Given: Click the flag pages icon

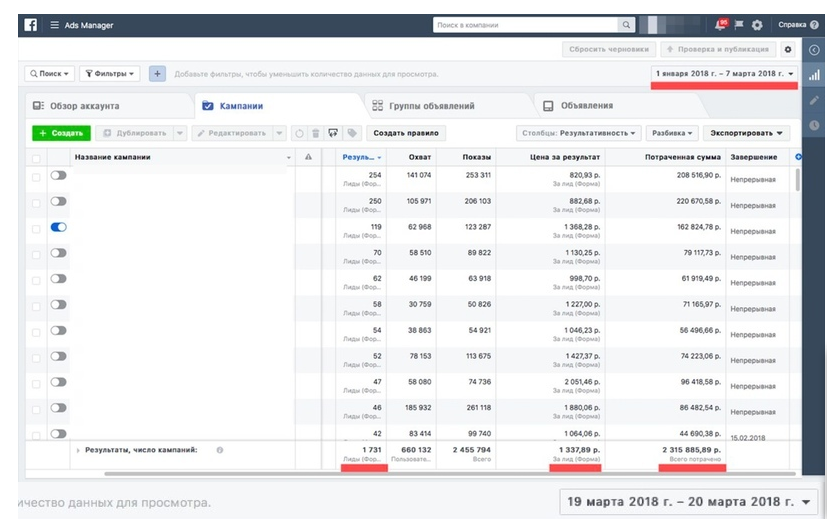Looking at the screenshot, I should (739, 25).
